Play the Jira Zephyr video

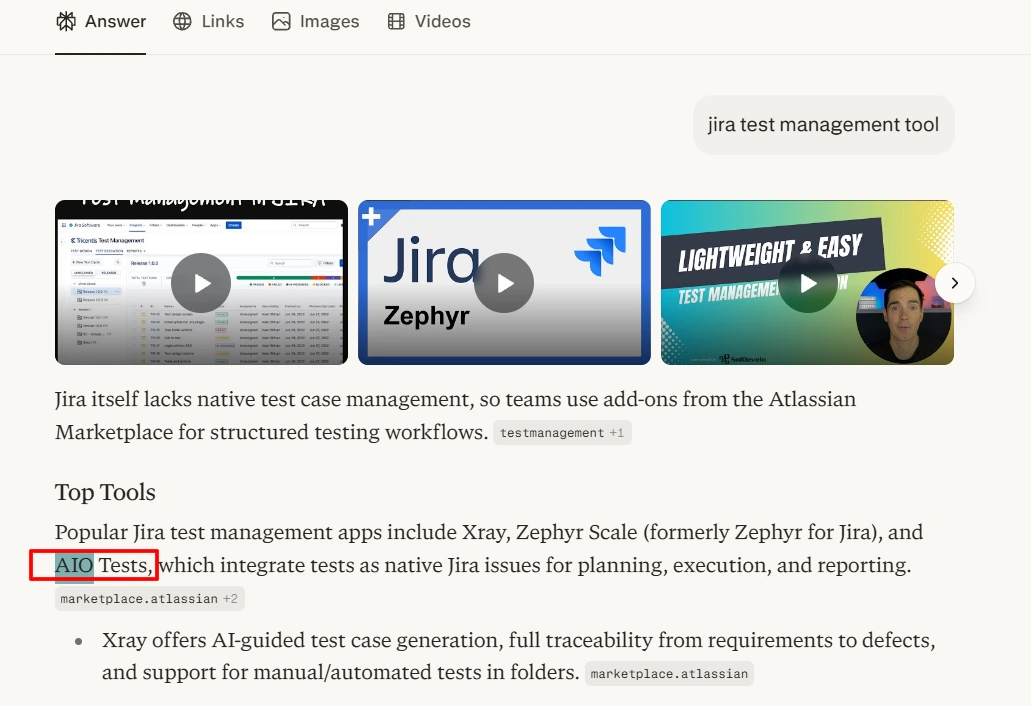click(x=504, y=283)
